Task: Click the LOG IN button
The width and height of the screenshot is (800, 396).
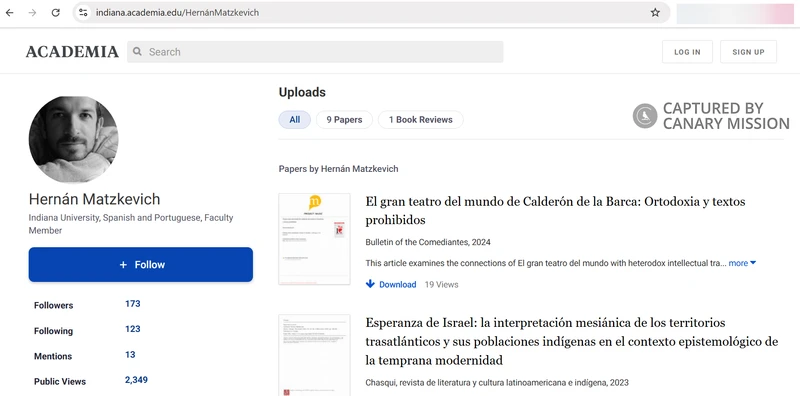Action: point(687,52)
